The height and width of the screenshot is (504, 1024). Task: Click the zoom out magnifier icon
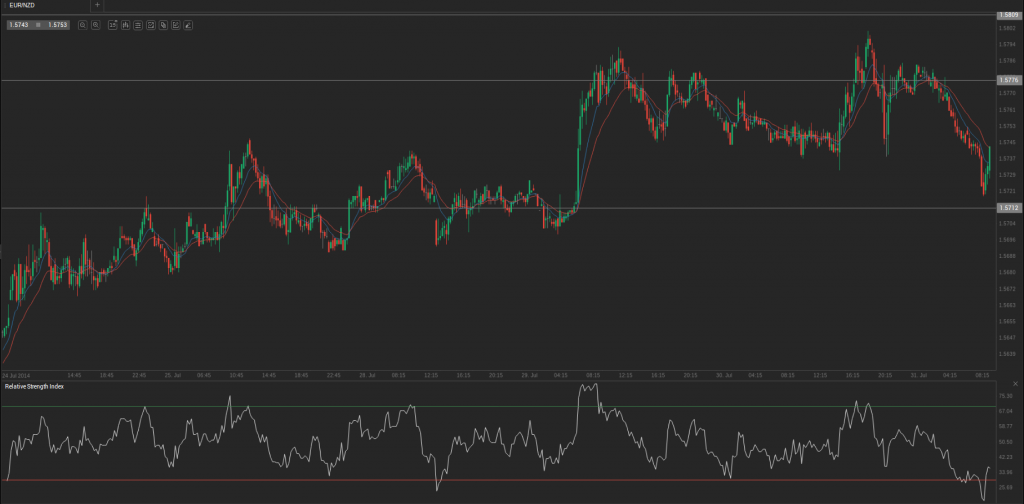tap(82, 24)
